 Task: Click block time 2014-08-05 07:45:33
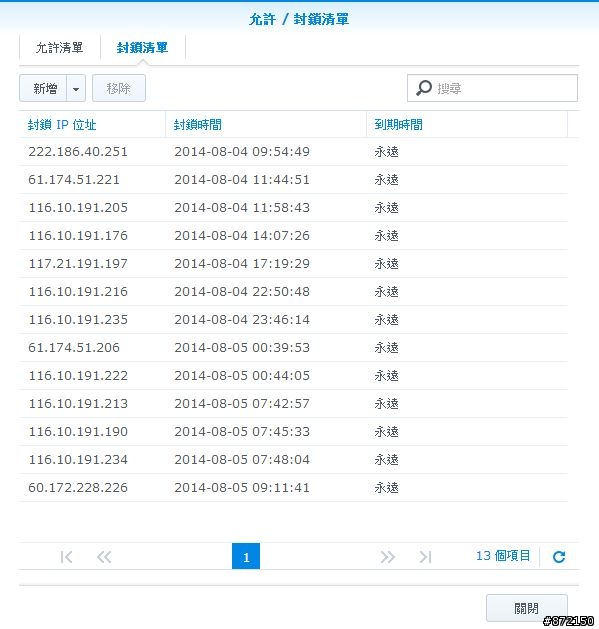point(242,432)
